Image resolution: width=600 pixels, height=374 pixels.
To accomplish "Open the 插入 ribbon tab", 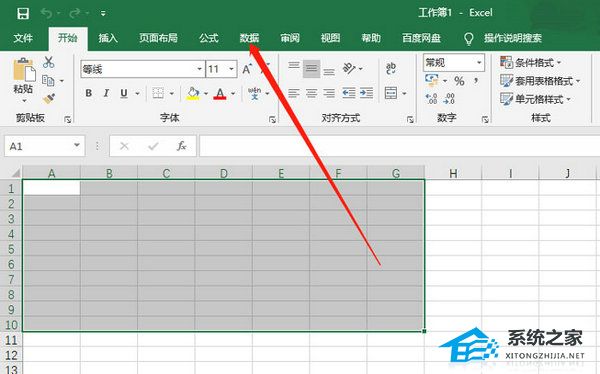I will pos(108,38).
